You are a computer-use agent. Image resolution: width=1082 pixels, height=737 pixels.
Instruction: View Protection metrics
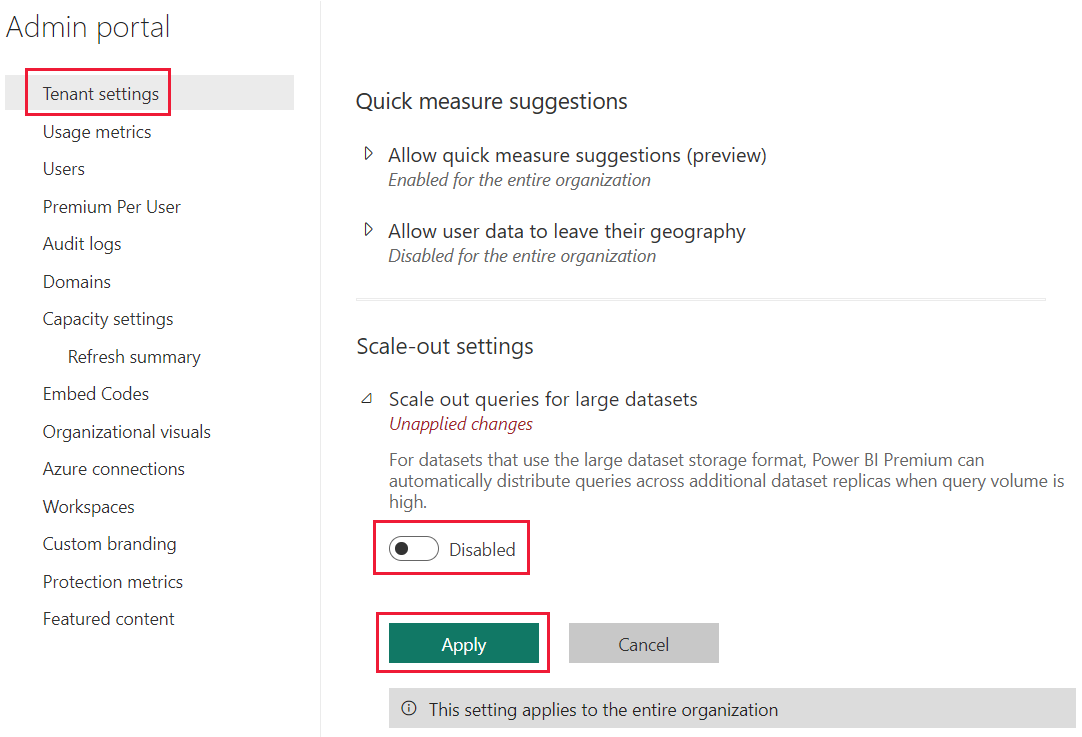(112, 581)
